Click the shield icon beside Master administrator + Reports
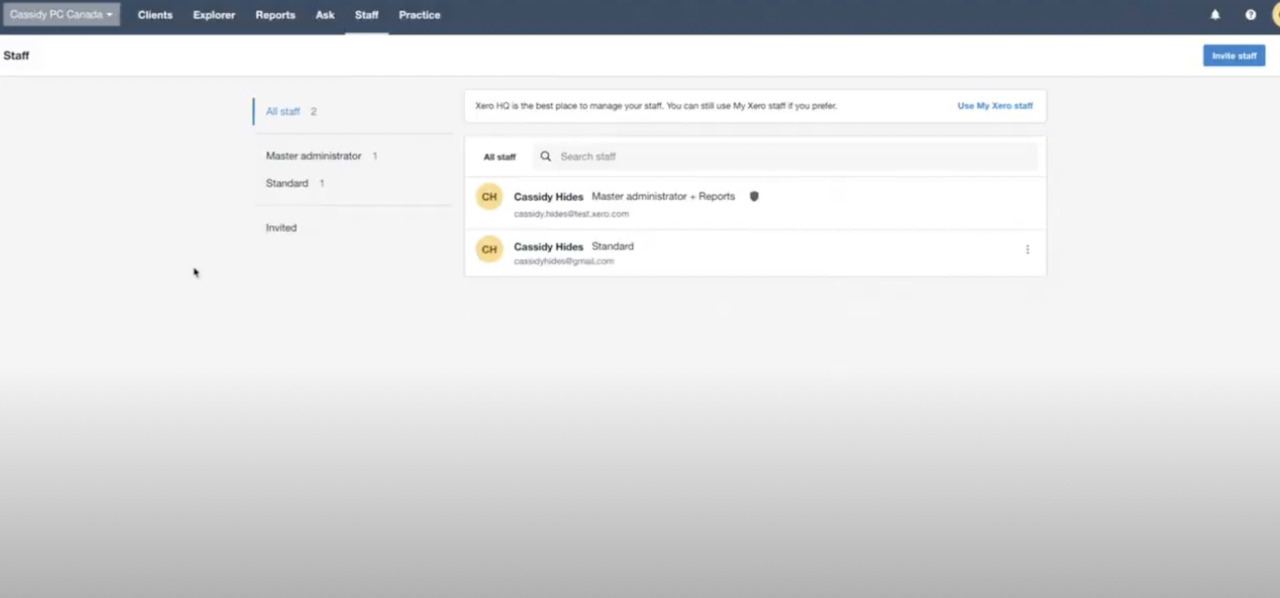The width and height of the screenshot is (1280, 598). [x=754, y=197]
